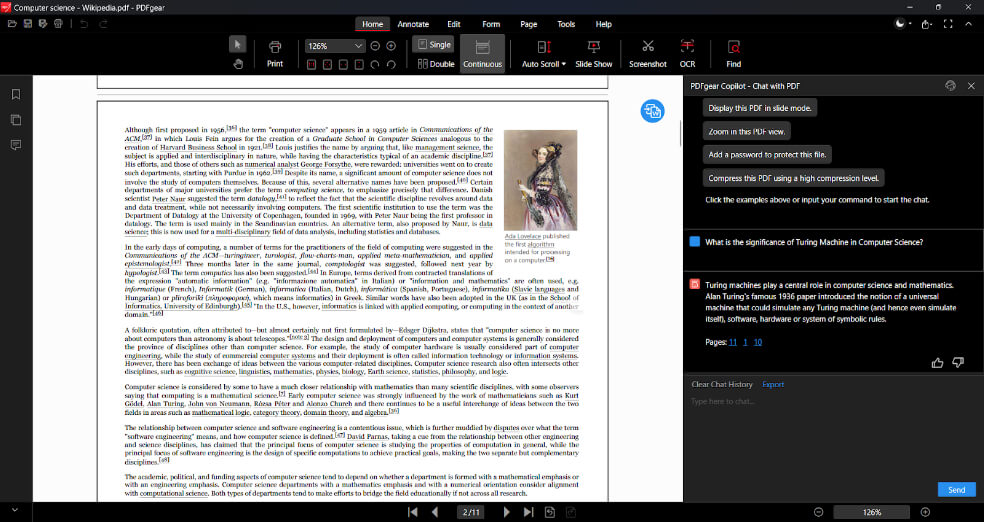Go to the next page
The width and height of the screenshot is (984, 522).
[x=506, y=512]
